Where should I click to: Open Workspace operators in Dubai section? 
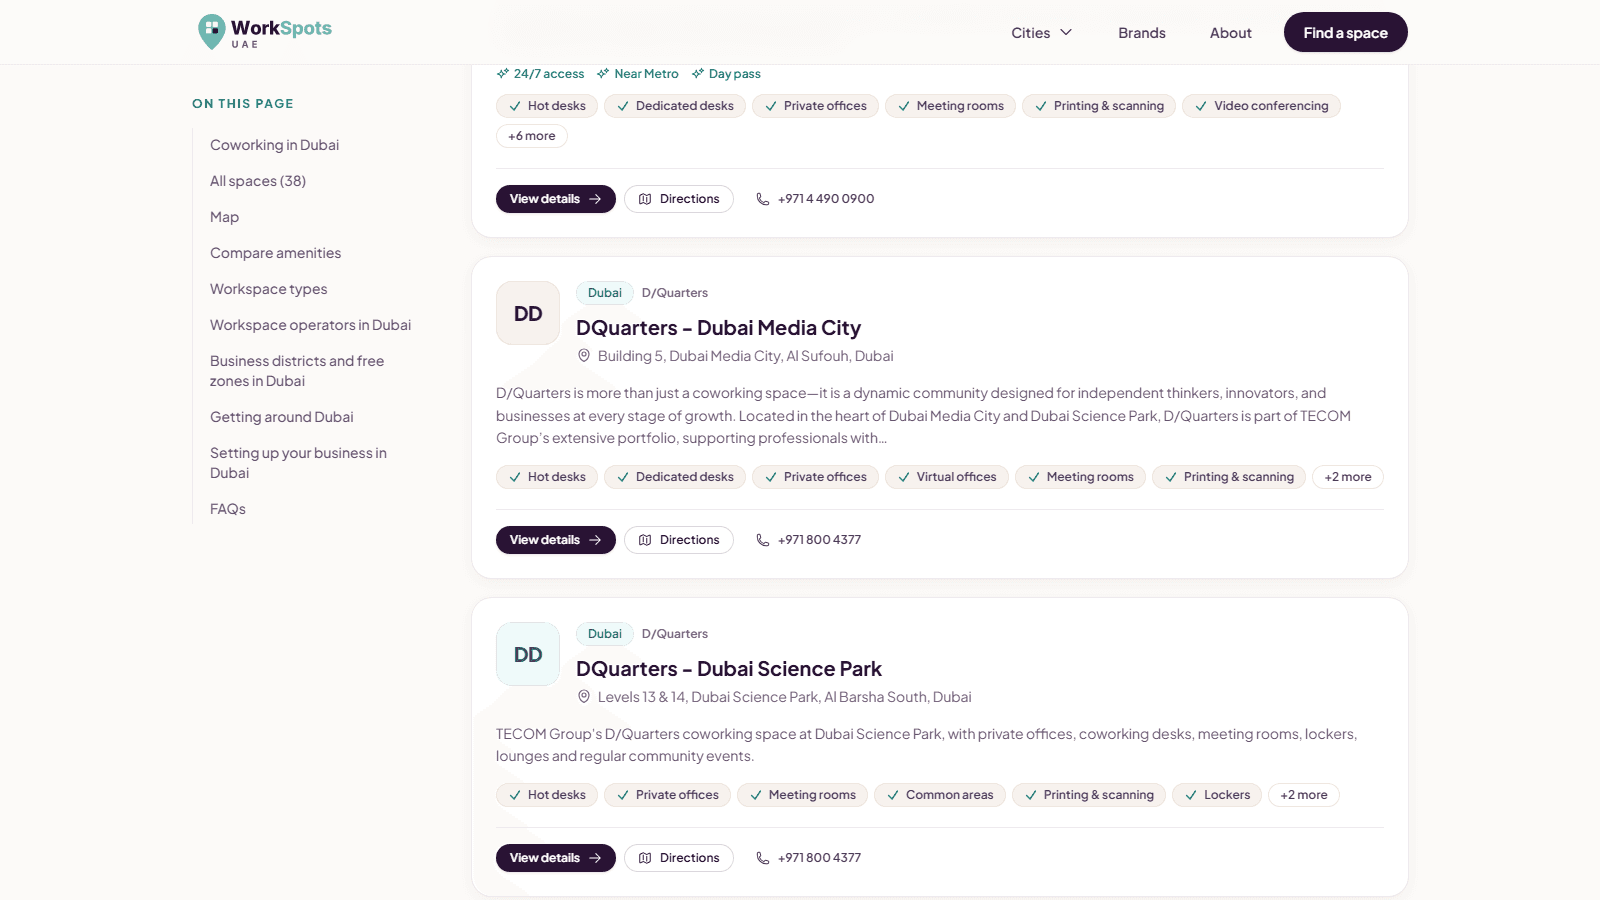[x=310, y=325]
